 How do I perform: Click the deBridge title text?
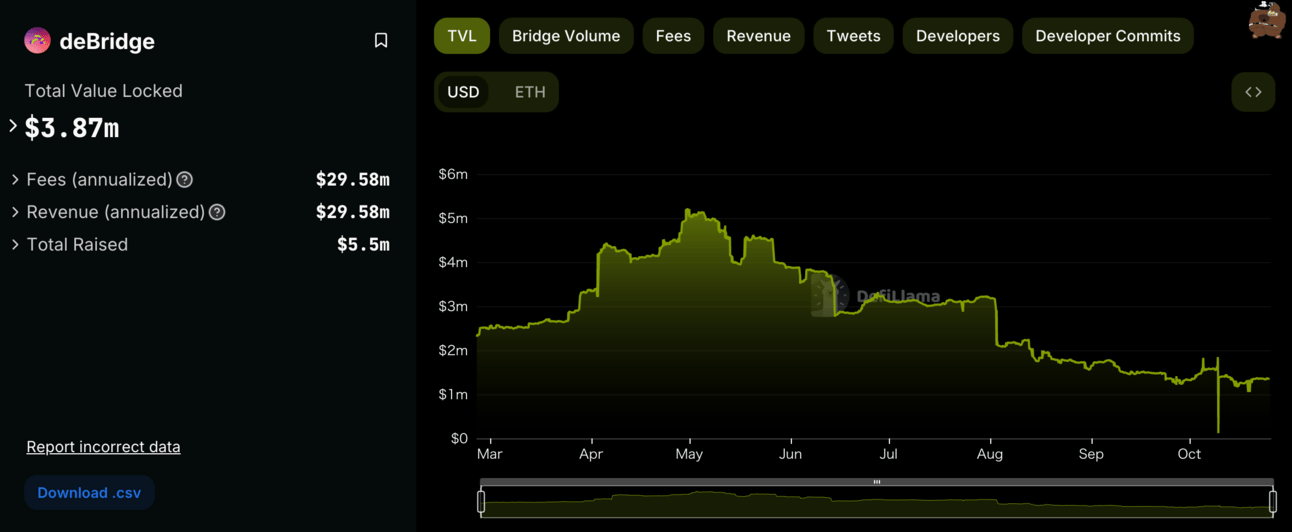point(107,41)
